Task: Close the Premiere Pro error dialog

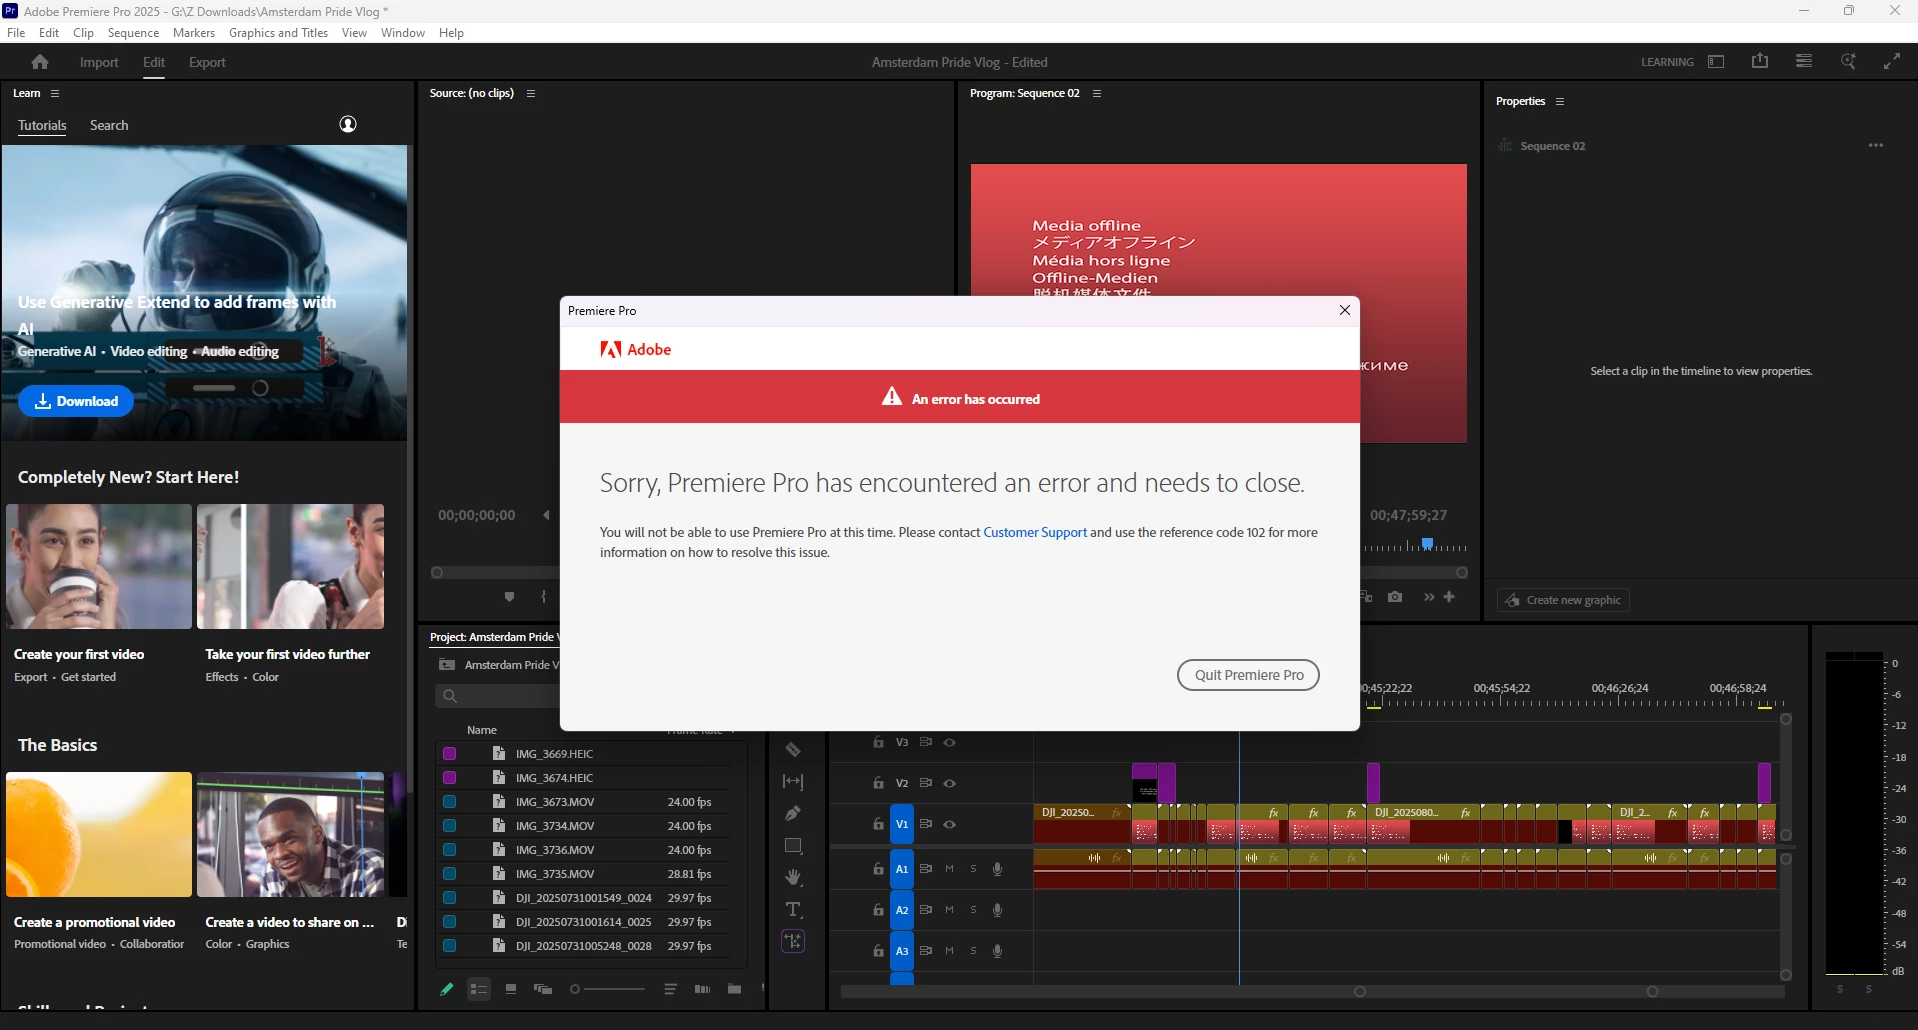Action: (x=1345, y=310)
